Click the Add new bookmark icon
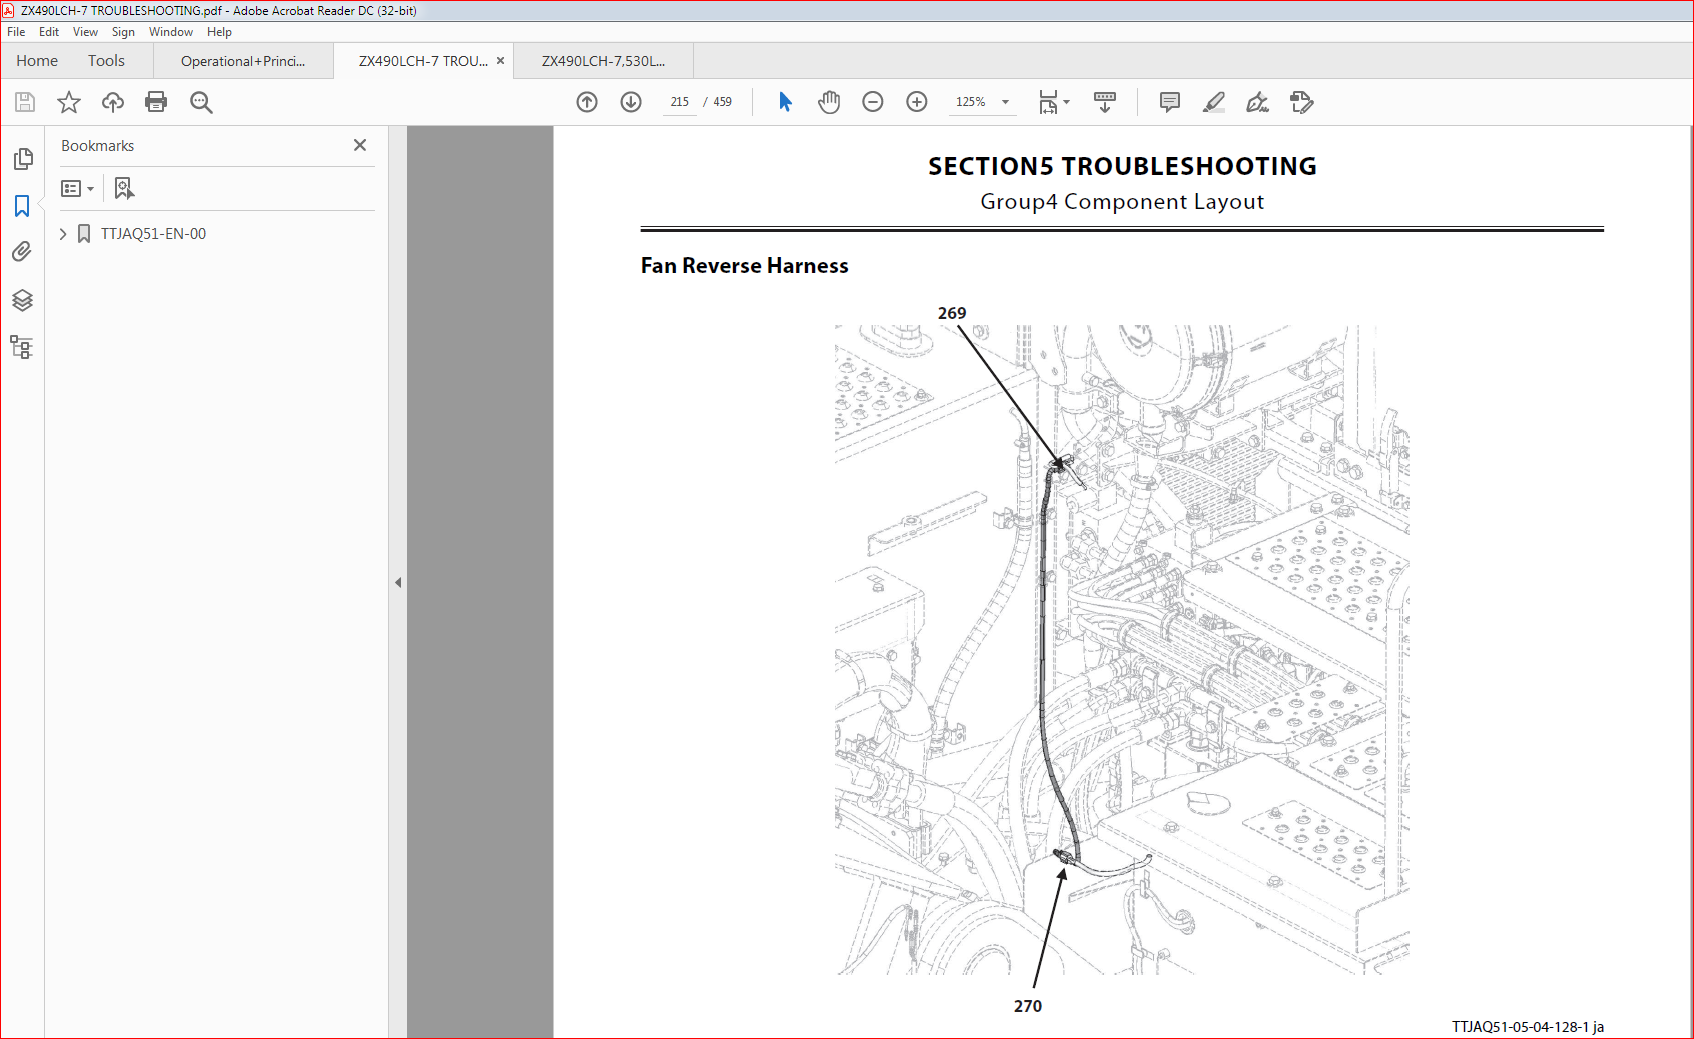Screen dimensions: 1694x1039 coord(124,189)
